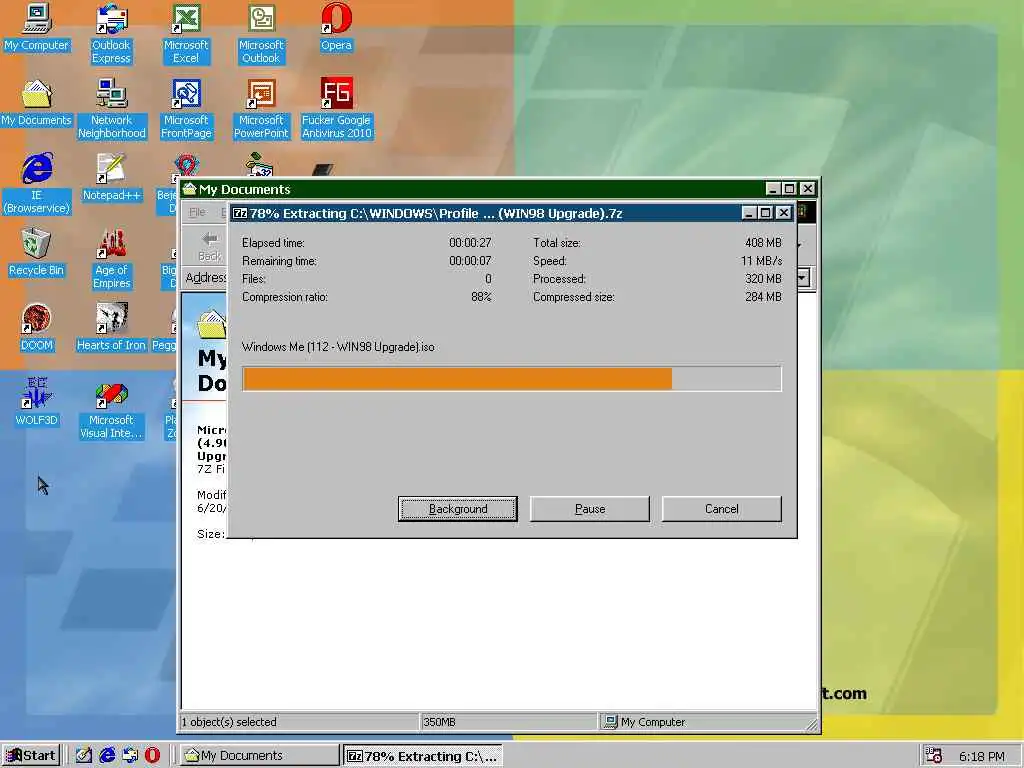Open My Computer desktop icon
The image size is (1024, 768).
pos(37,29)
